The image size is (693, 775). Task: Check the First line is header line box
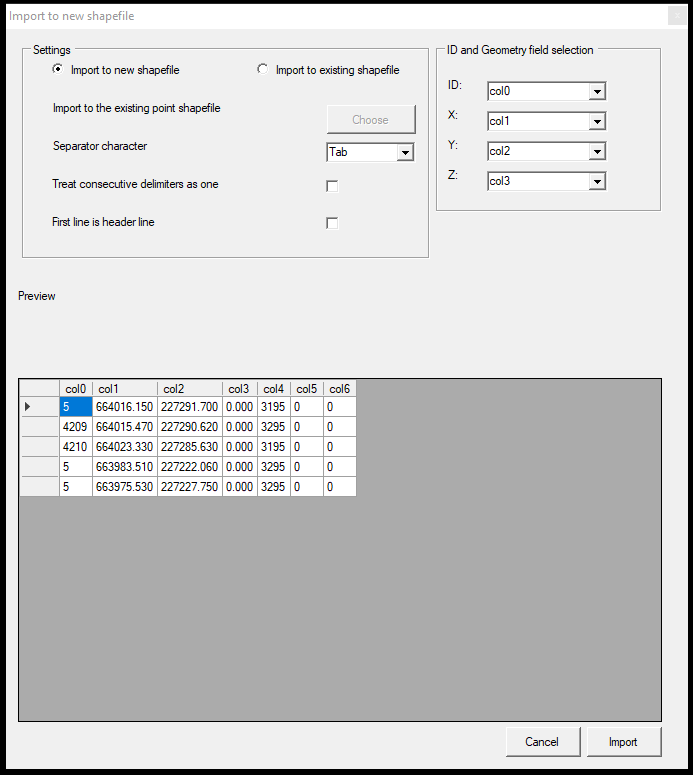(x=332, y=223)
